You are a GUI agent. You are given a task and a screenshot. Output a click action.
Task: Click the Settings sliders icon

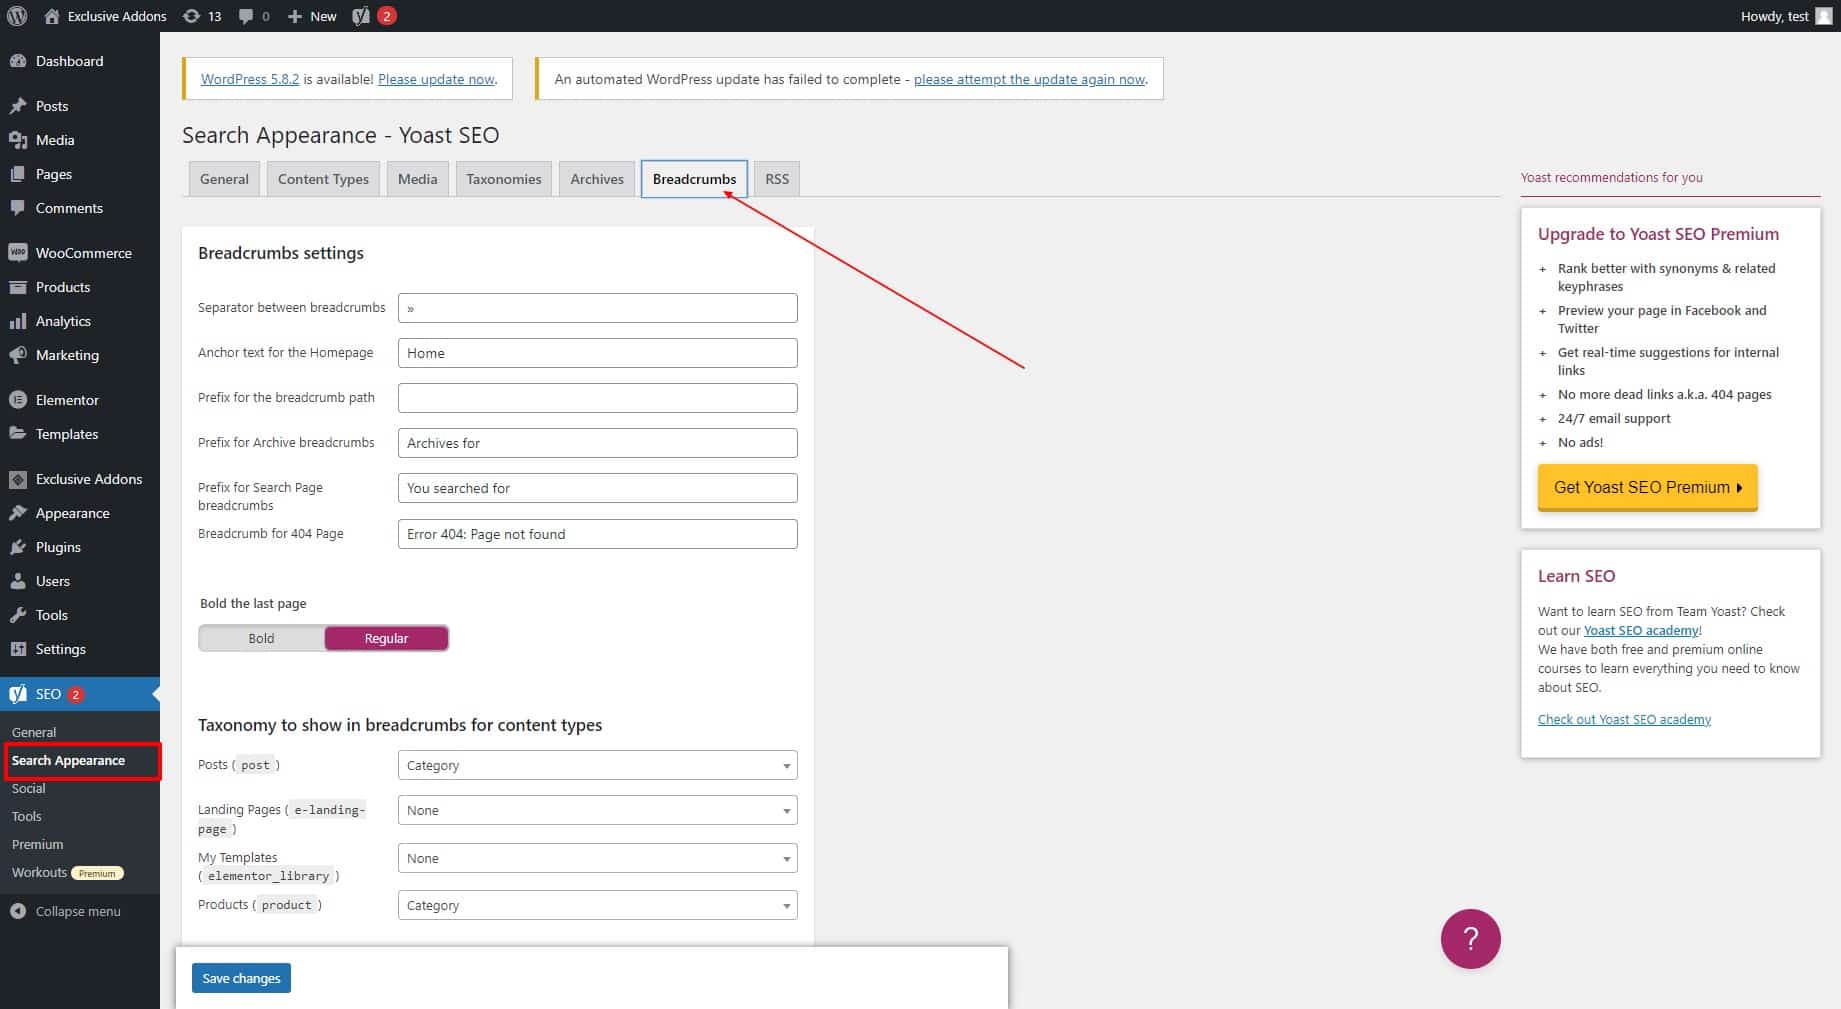click(x=18, y=649)
